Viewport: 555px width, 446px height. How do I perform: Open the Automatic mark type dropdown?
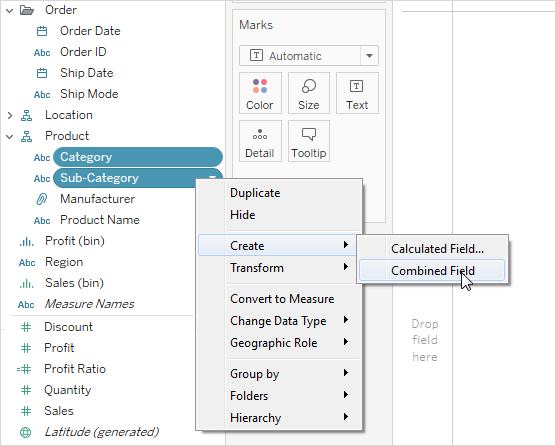coord(369,56)
